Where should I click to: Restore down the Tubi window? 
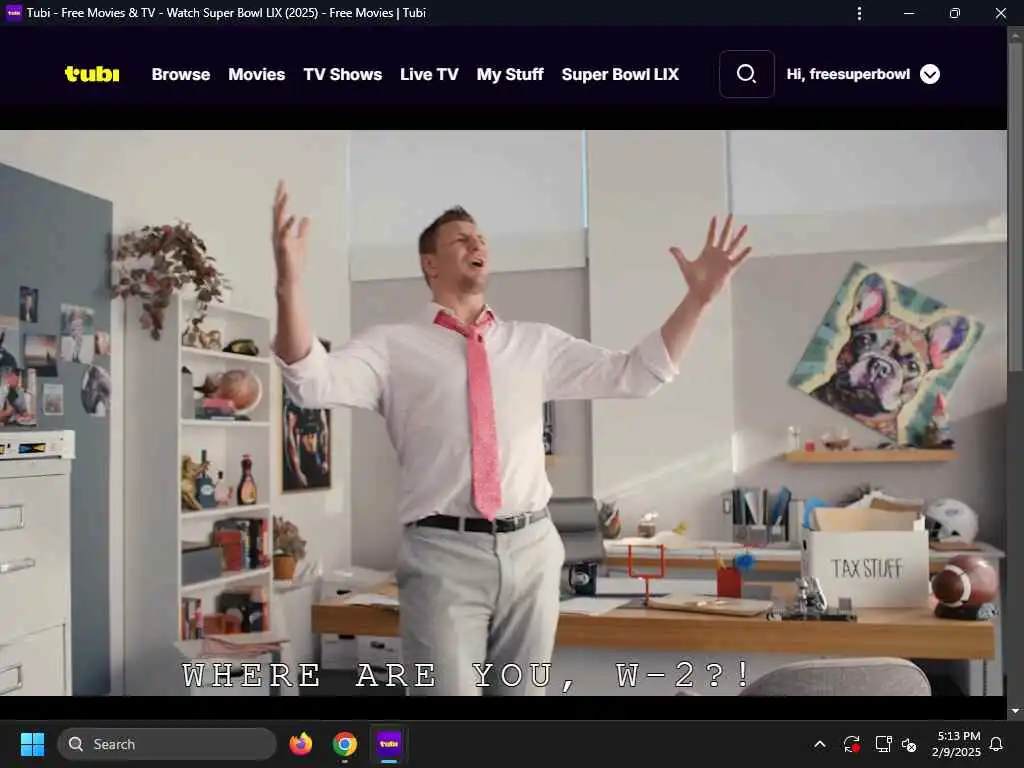(x=955, y=13)
